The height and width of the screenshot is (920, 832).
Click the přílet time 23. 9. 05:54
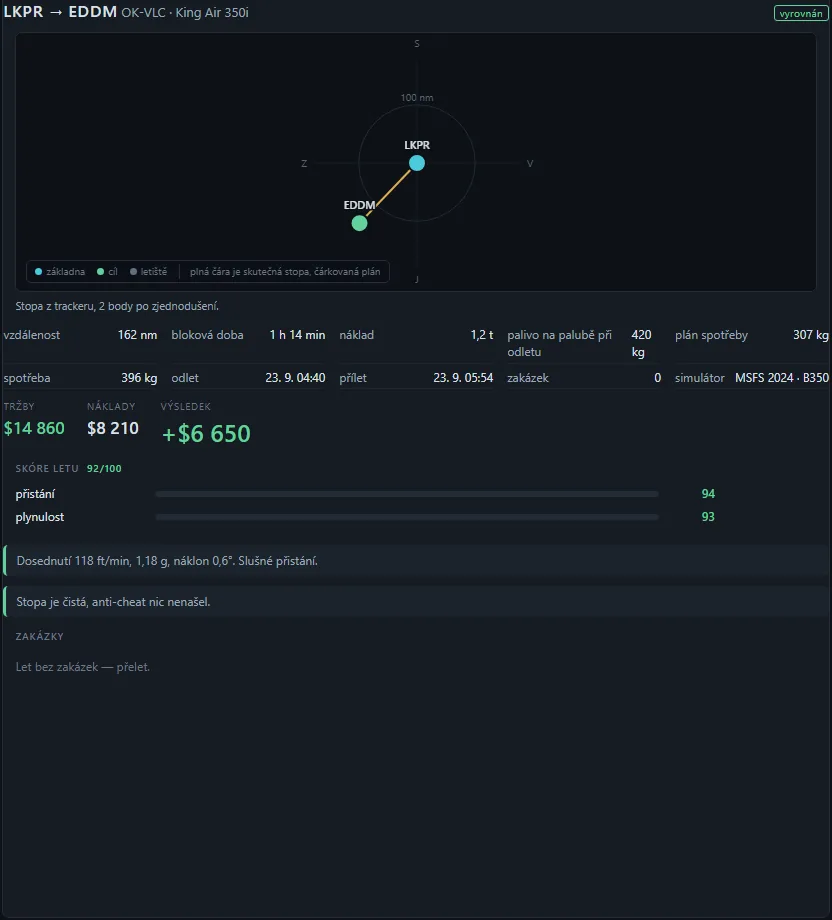463,378
